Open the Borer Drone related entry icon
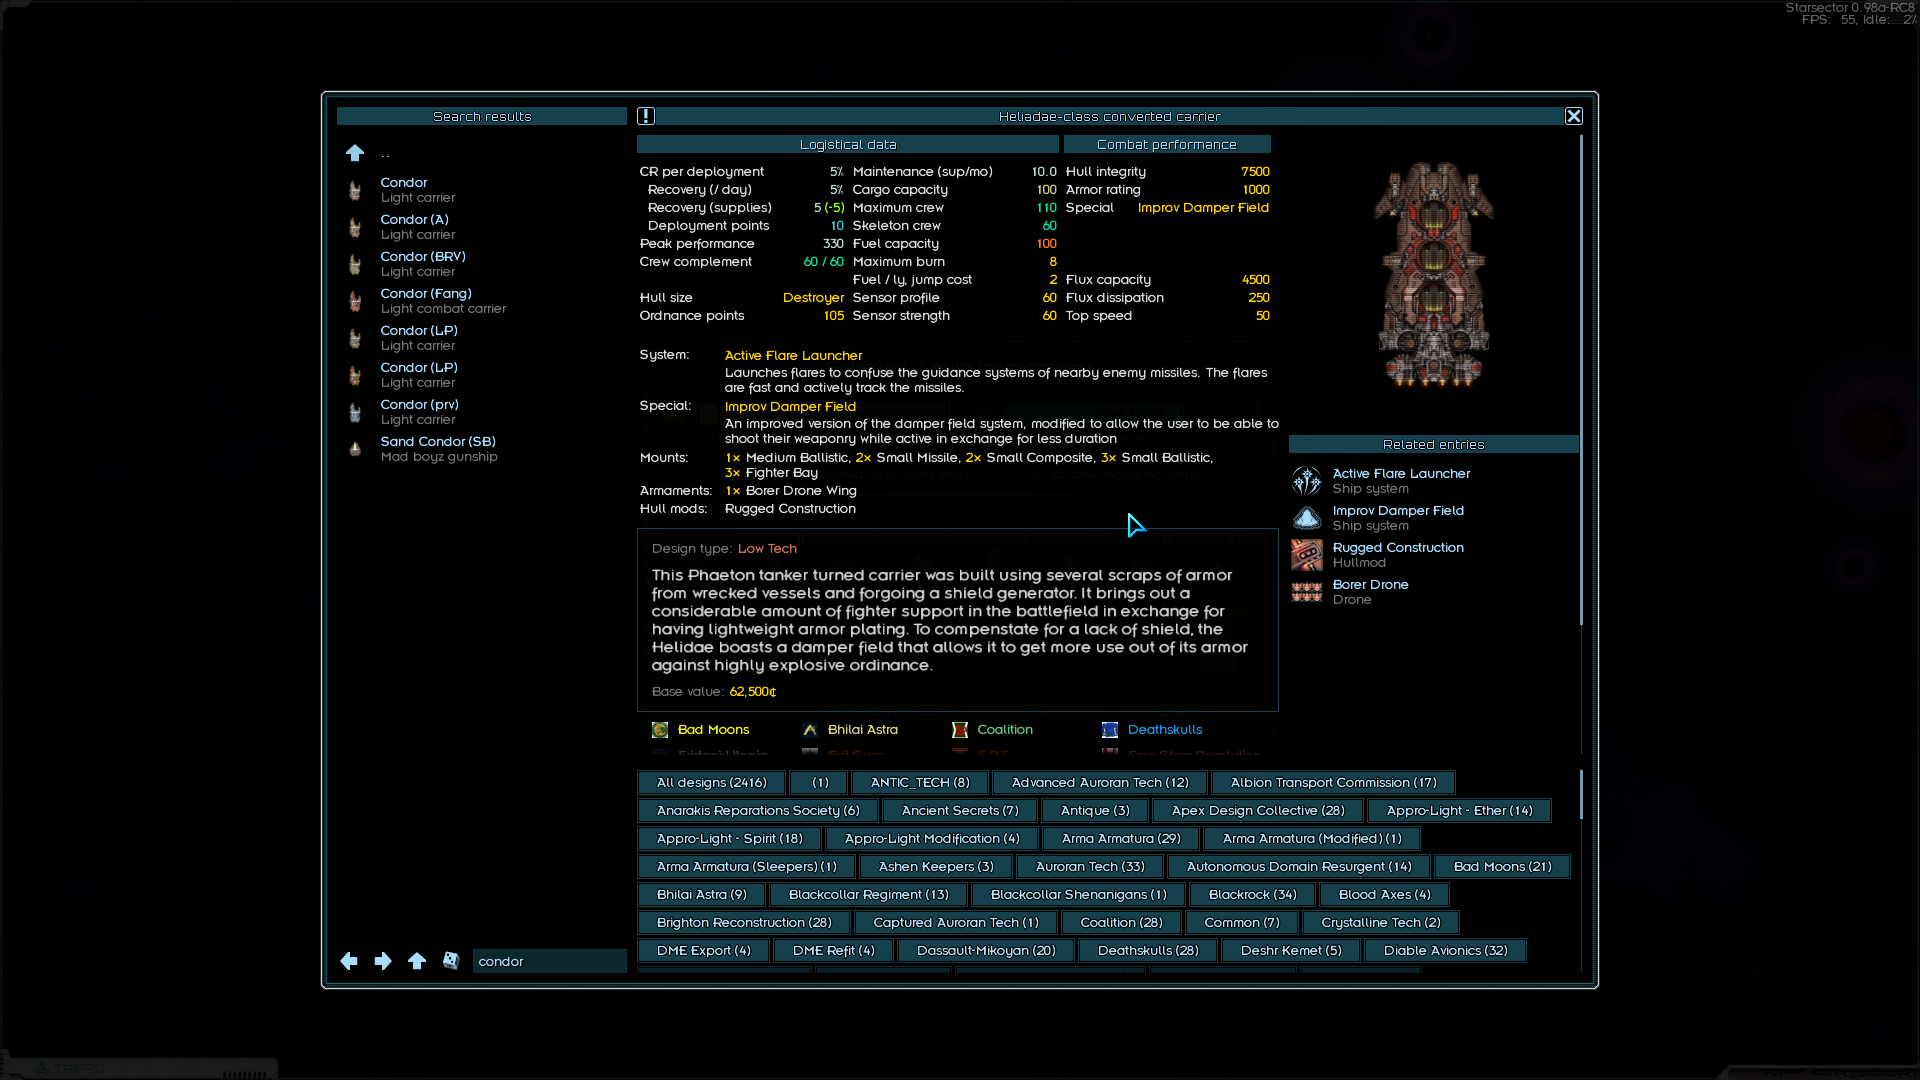This screenshot has width=1920, height=1080. (x=1307, y=592)
